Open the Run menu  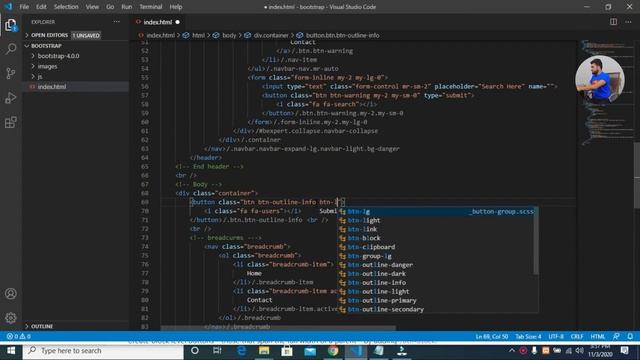tap(127, 7)
